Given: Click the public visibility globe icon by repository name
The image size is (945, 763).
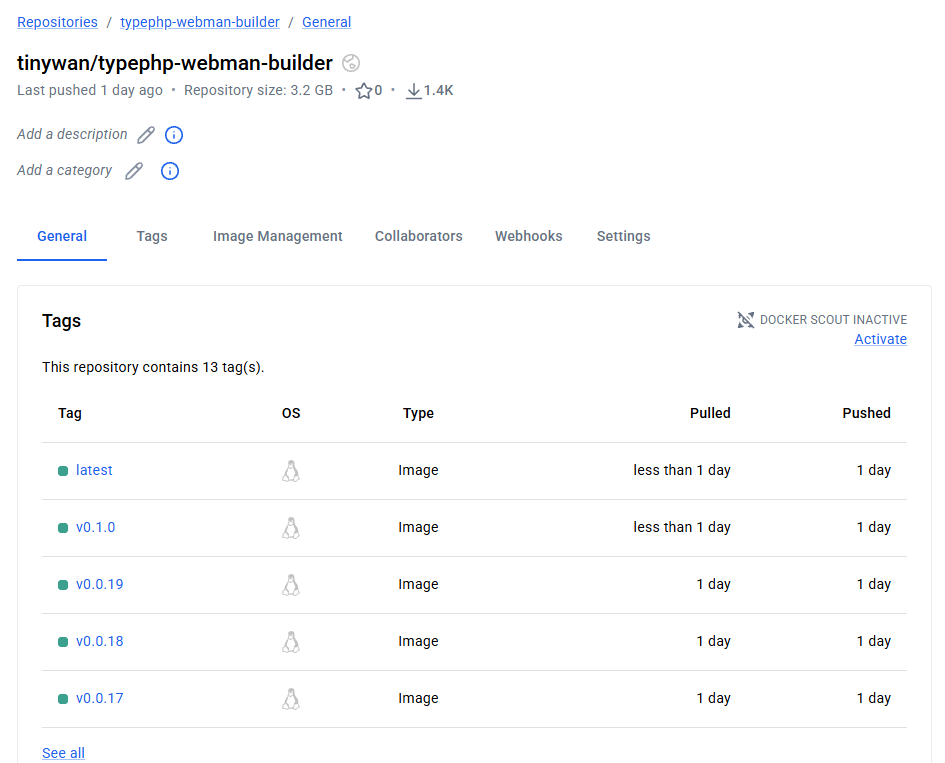Looking at the screenshot, I should (351, 63).
